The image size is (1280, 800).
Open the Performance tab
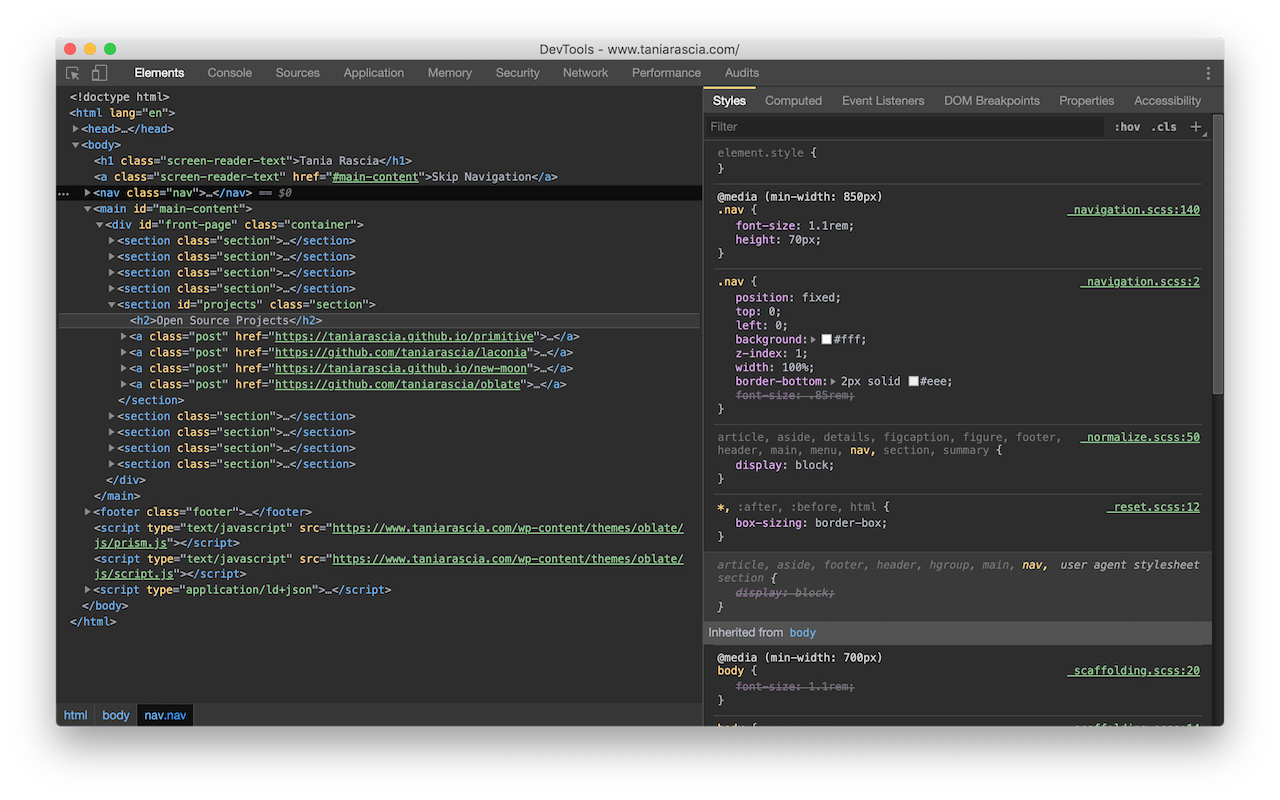coord(666,73)
